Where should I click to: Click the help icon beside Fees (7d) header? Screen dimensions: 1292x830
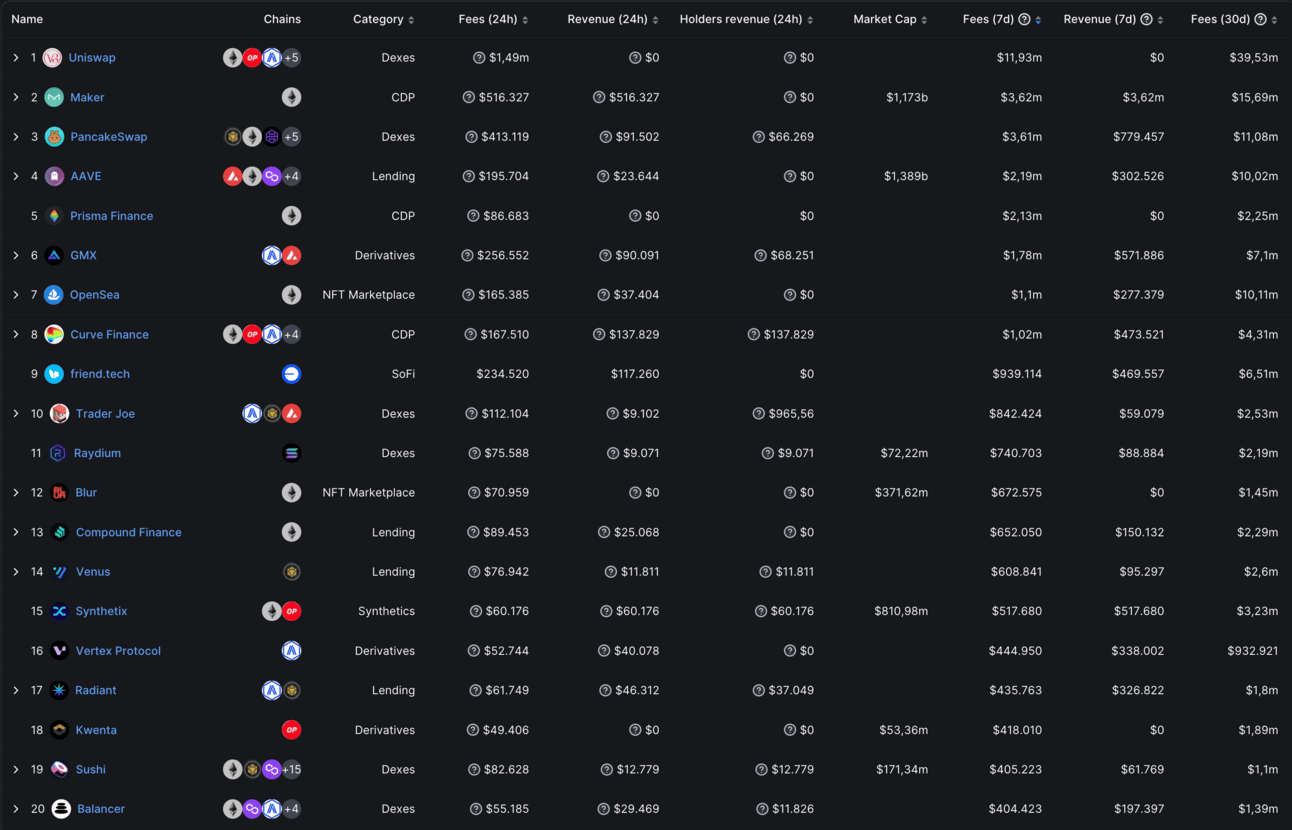pos(1024,19)
